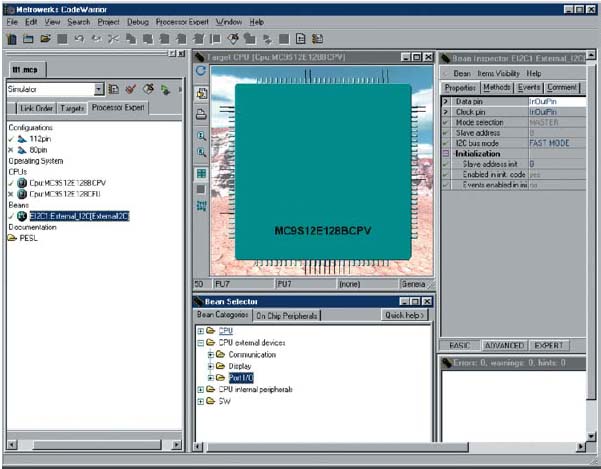The height and width of the screenshot is (469, 601).
Task: Select the EXPERT view button
Action: pos(549,345)
